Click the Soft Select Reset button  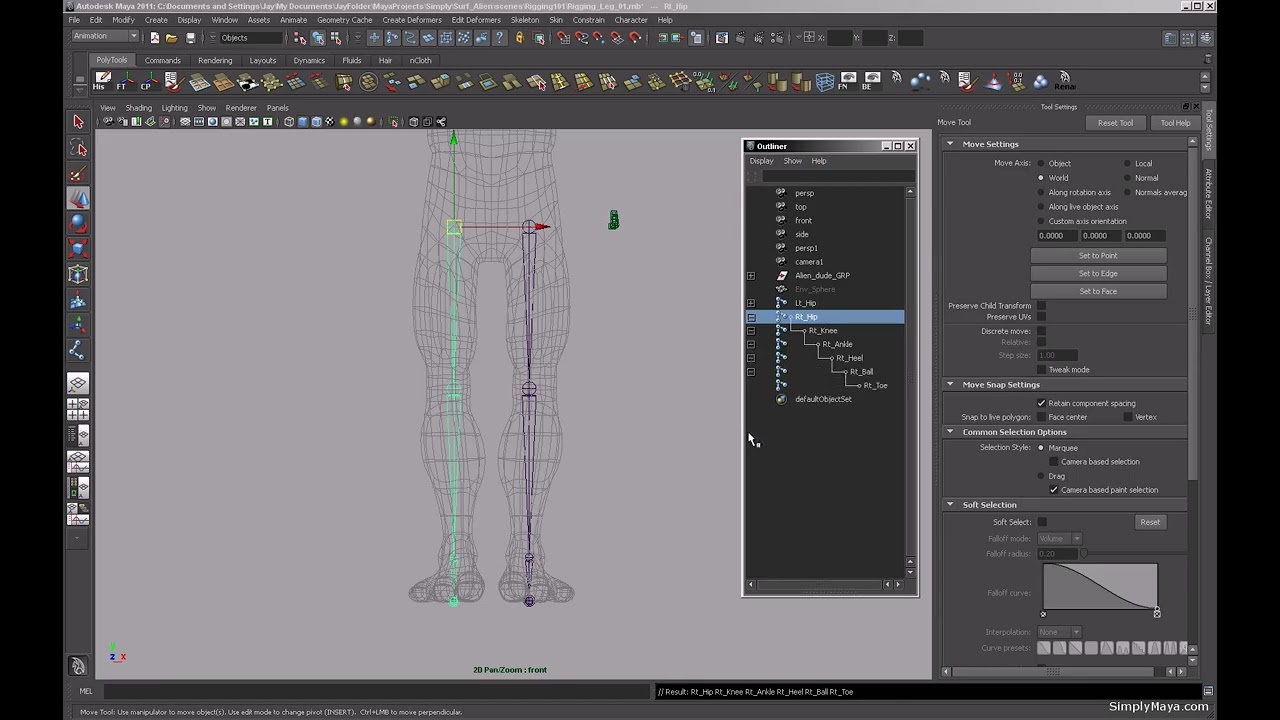1150,522
